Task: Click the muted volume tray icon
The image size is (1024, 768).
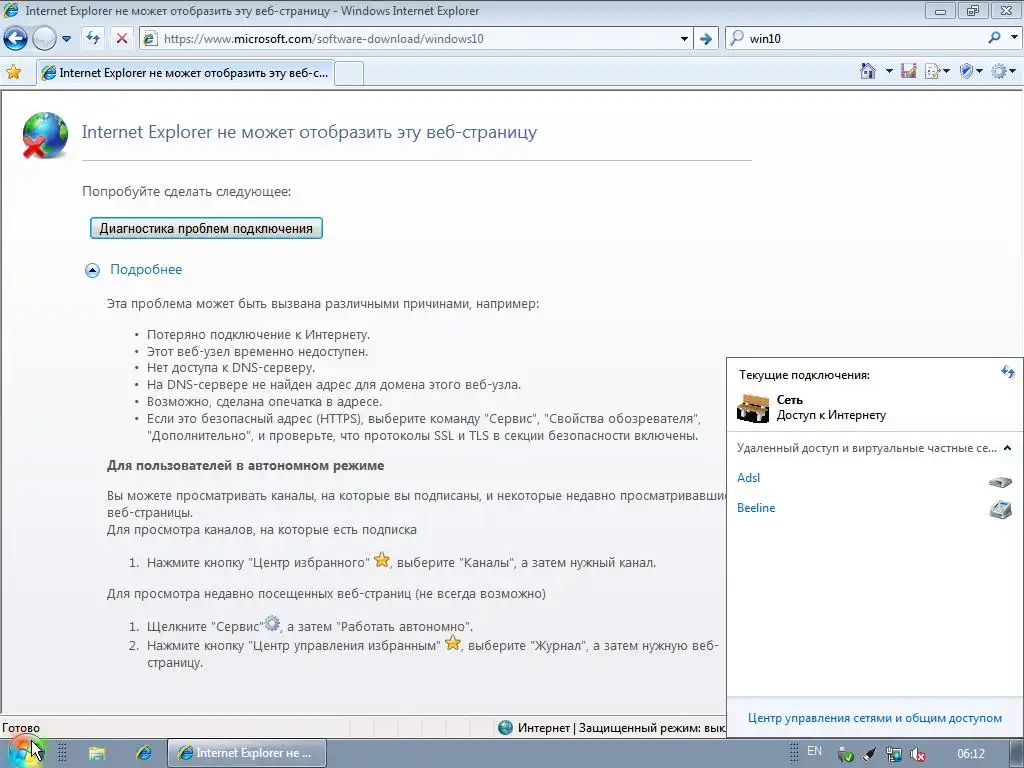Action: (917, 755)
